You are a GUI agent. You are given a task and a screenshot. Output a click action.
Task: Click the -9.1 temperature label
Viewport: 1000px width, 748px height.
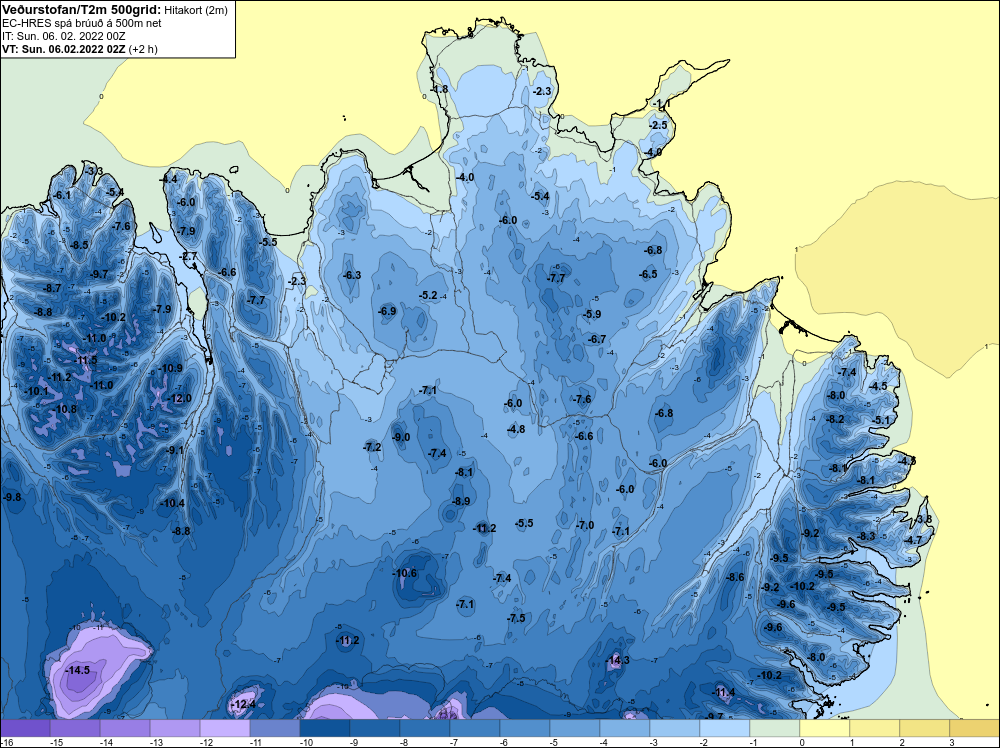[175, 450]
